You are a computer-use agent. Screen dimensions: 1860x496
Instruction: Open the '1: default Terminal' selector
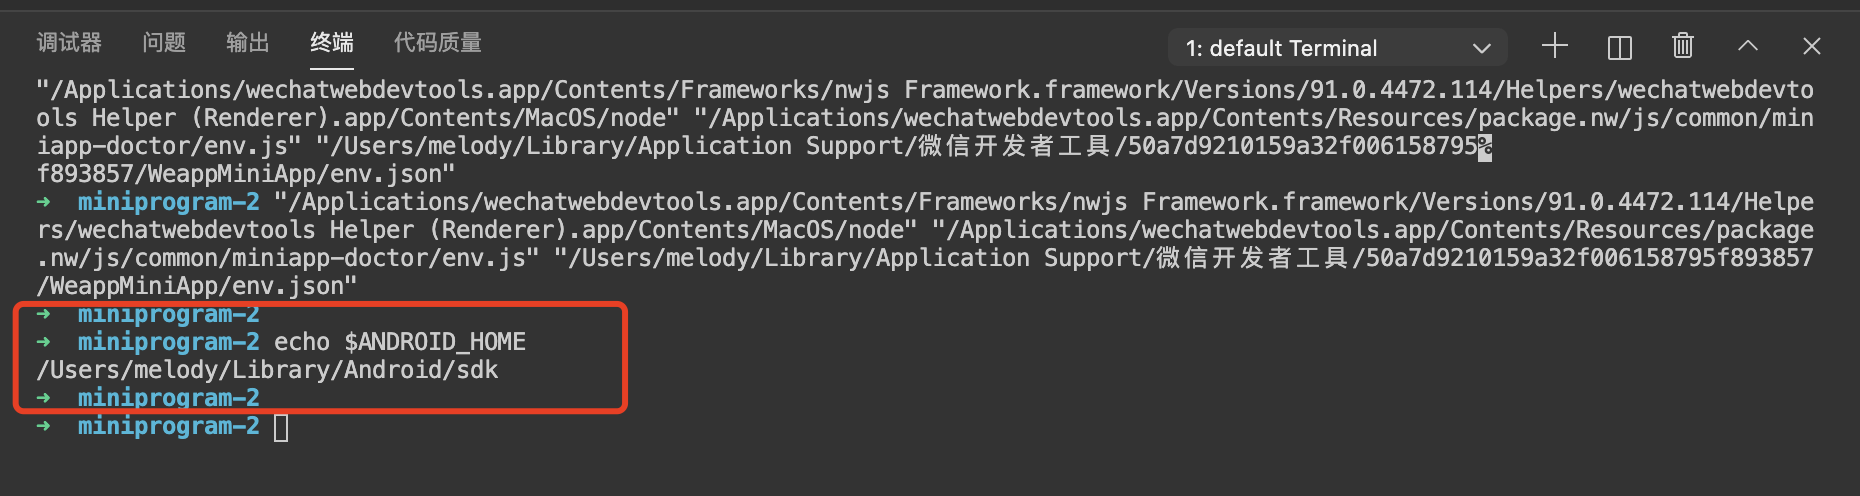(x=1338, y=48)
